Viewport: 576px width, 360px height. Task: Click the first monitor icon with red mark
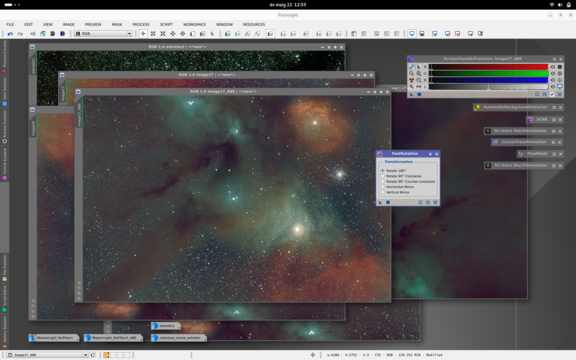(x=447, y=33)
